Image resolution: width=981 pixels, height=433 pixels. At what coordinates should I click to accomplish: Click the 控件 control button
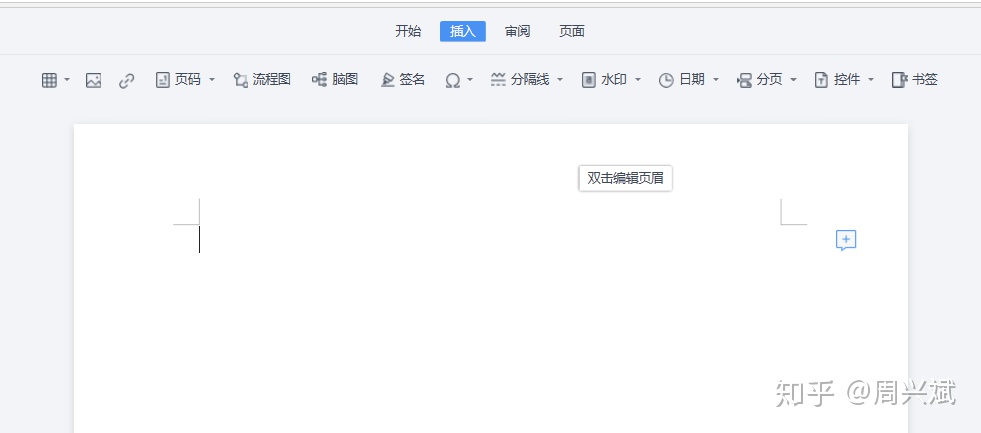pyautogui.click(x=837, y=79)
